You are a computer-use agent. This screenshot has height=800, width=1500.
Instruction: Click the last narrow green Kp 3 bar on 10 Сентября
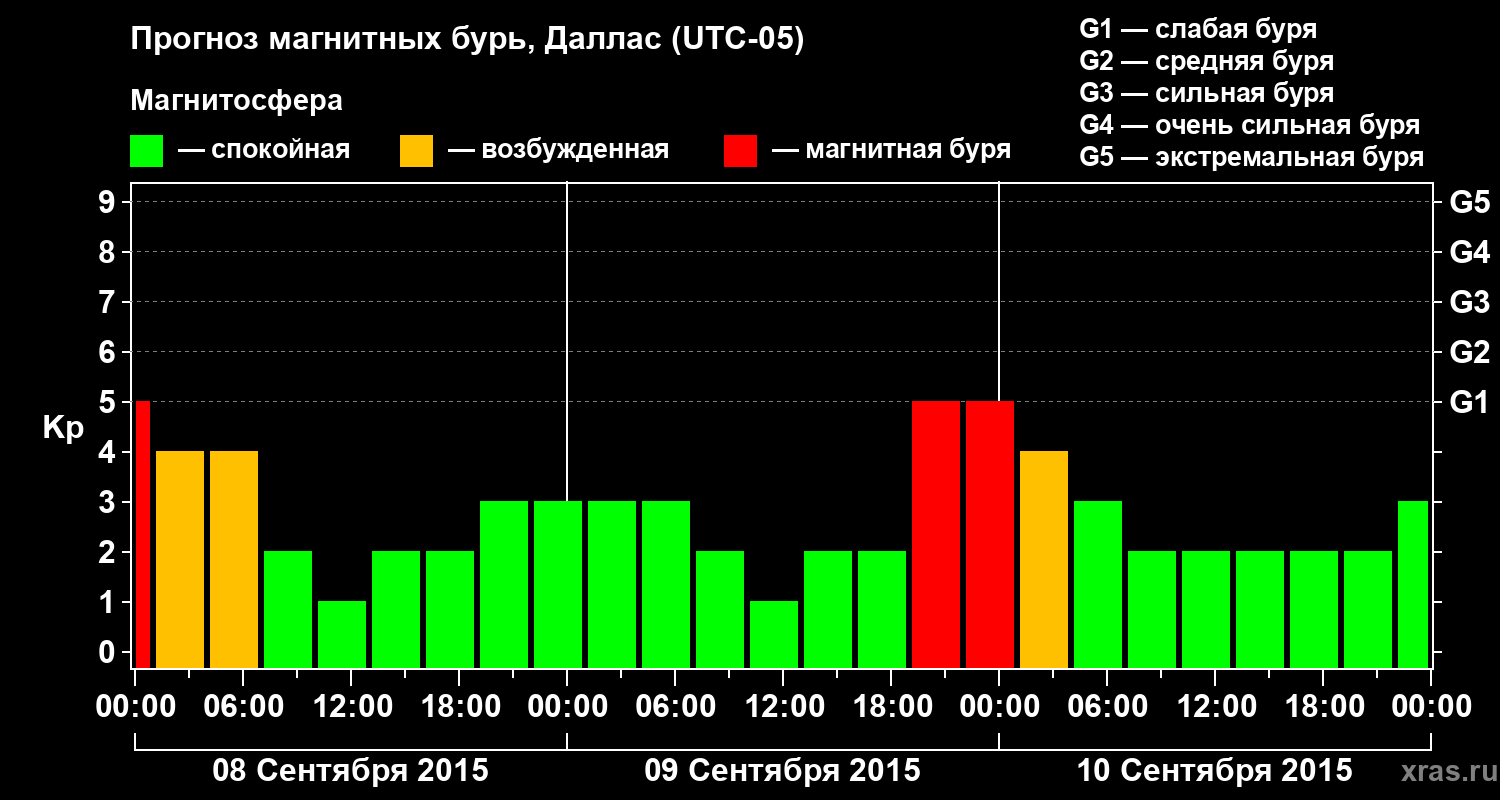coord(1413,584)
